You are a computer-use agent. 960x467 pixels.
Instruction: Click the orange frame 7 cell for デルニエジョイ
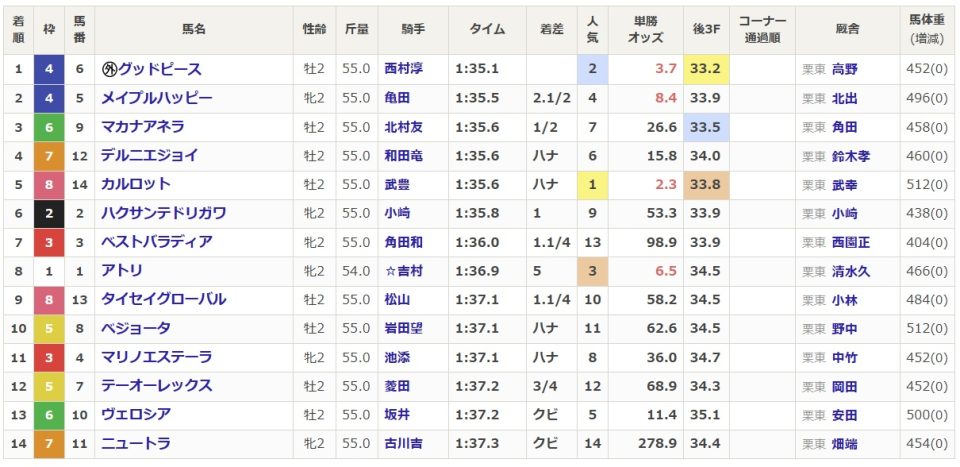[49, 156]
